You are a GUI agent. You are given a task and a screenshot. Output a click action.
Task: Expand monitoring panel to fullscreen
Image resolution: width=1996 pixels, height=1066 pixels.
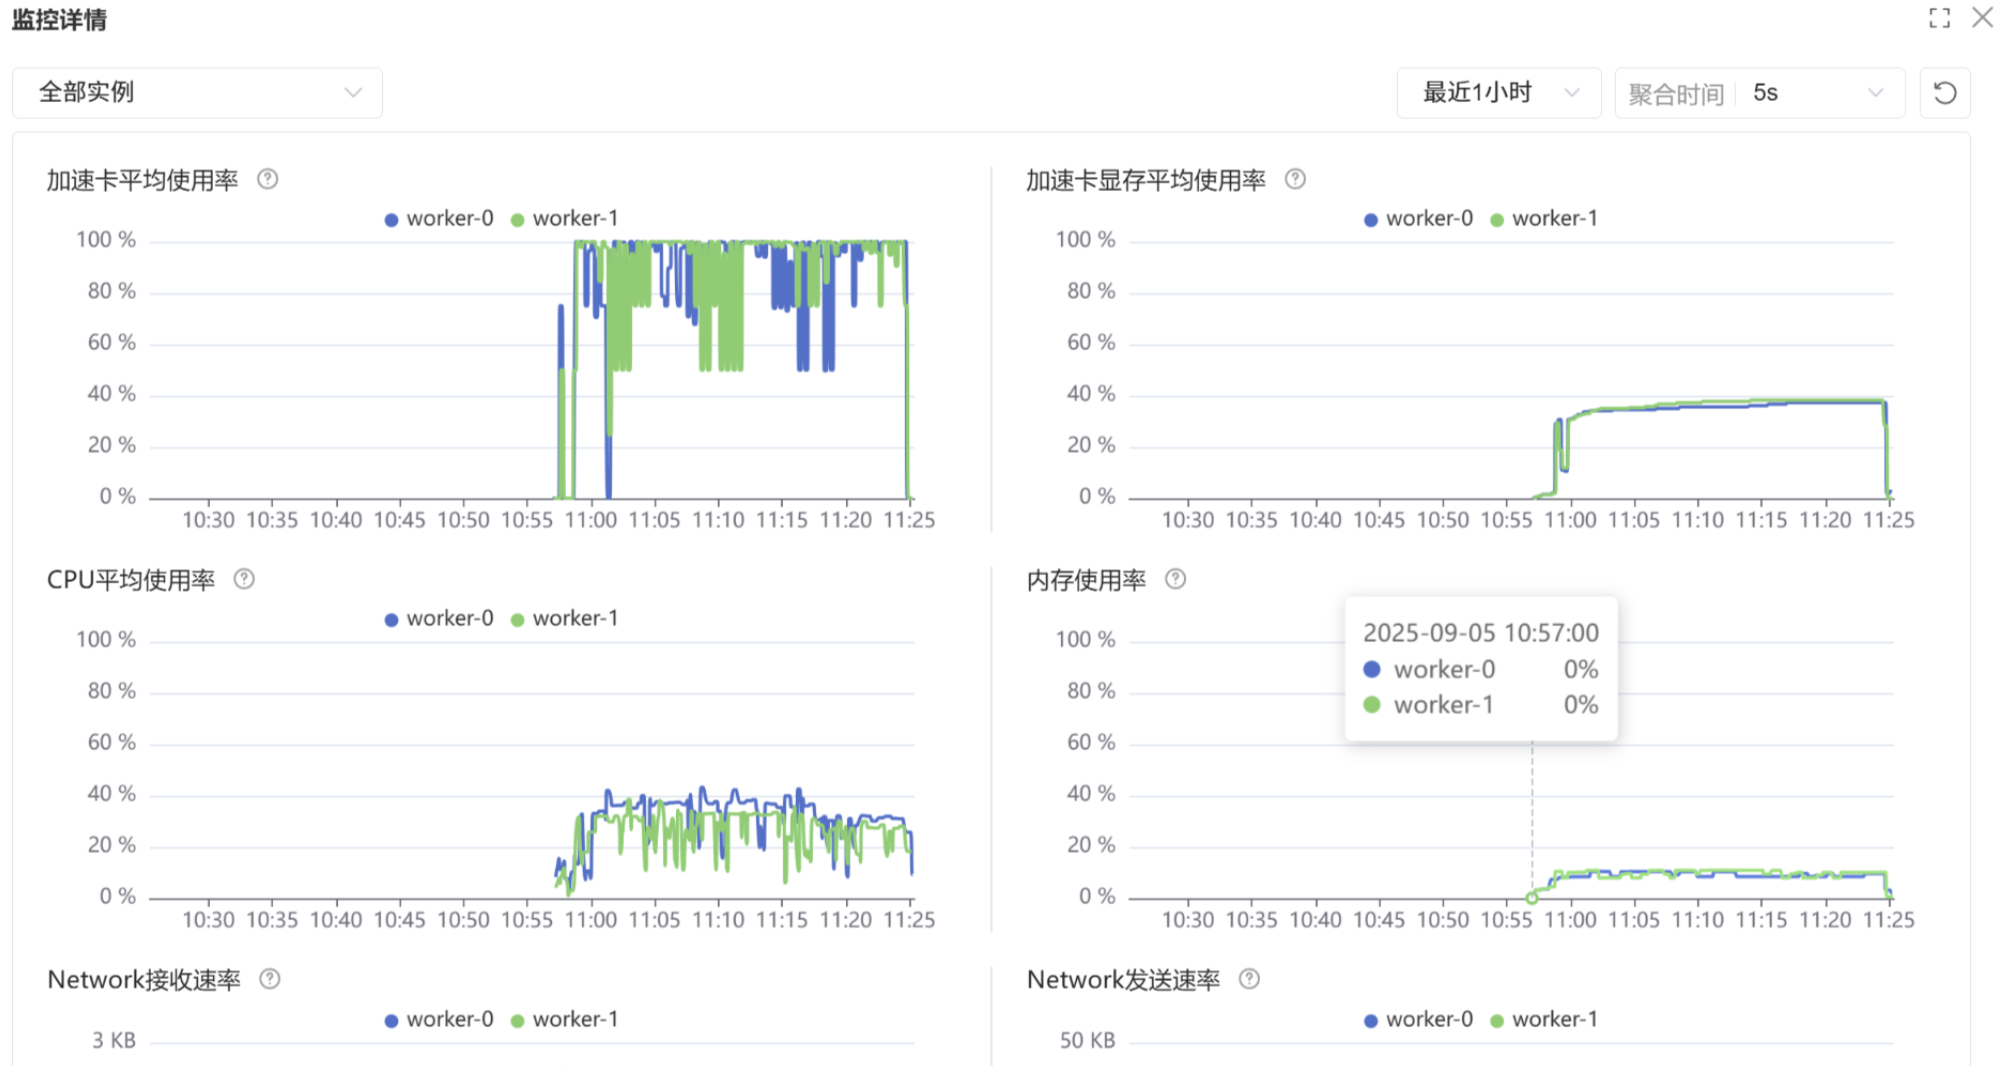click(x=1939, y=18)
